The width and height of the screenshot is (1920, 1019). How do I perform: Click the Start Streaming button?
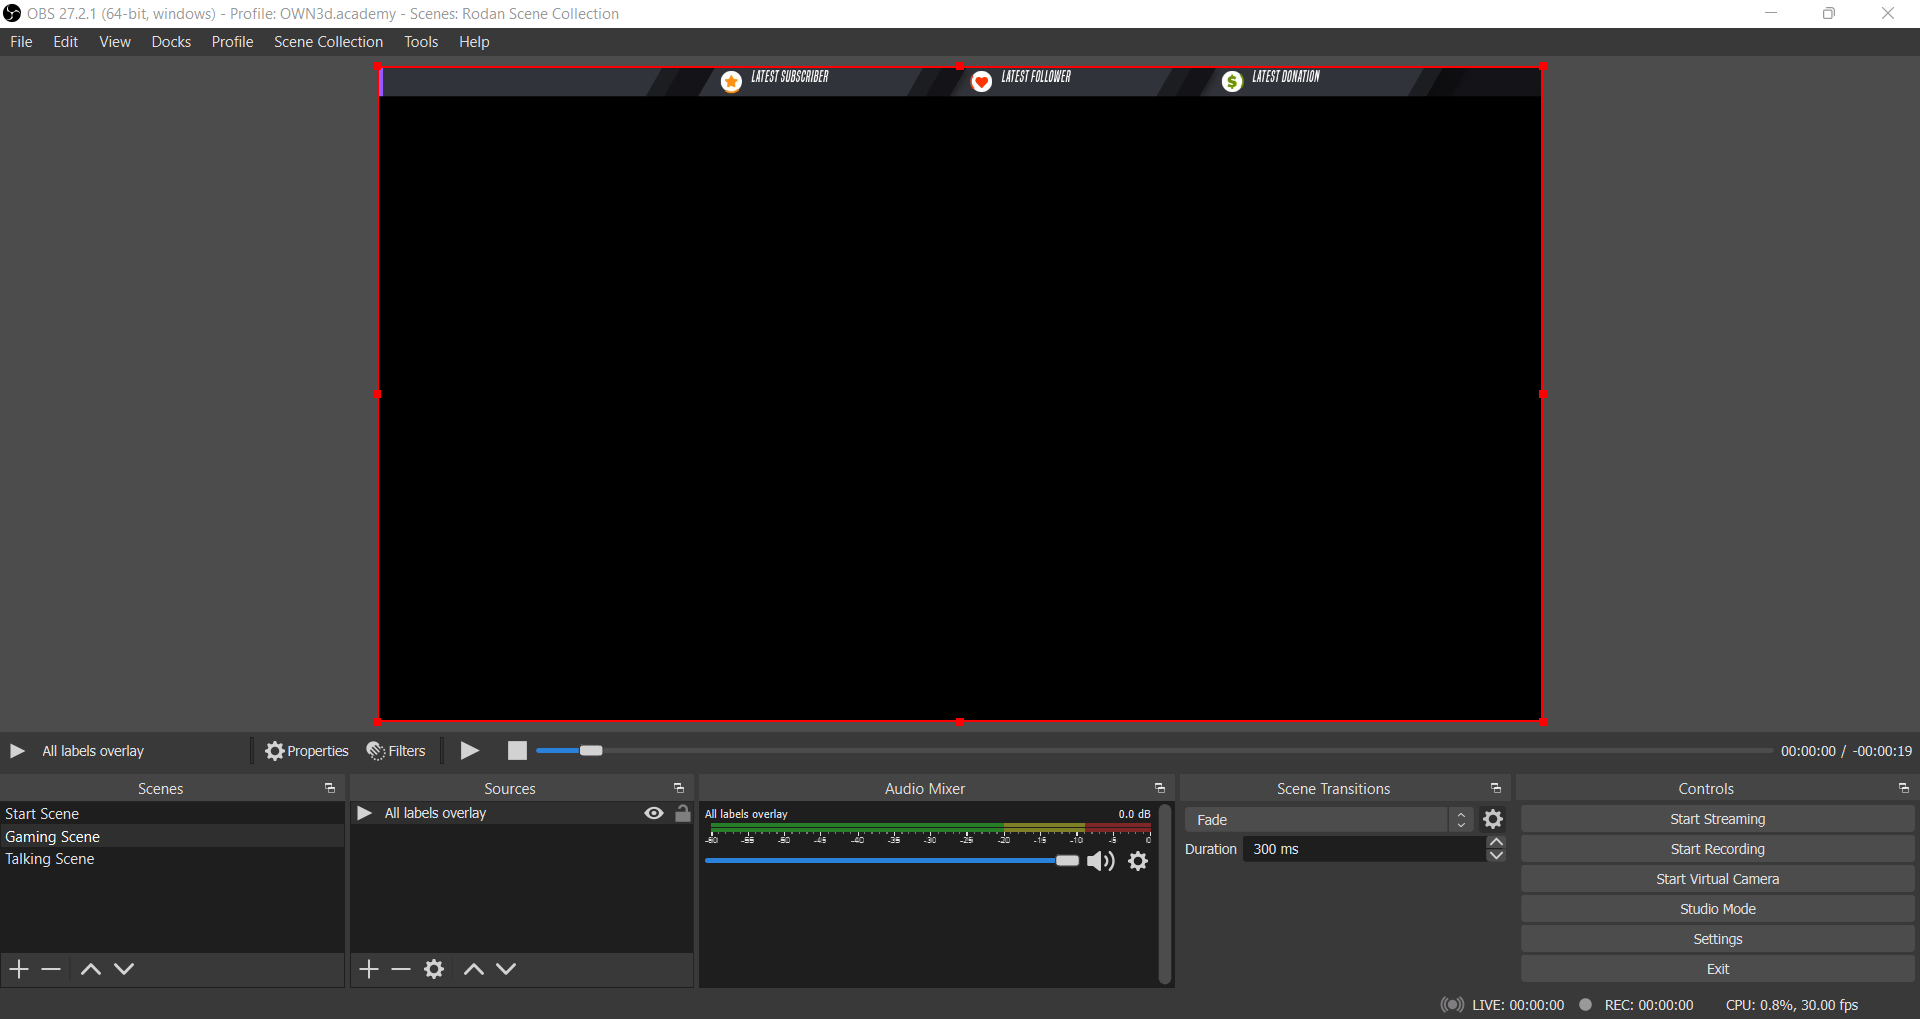point(1717,819)
